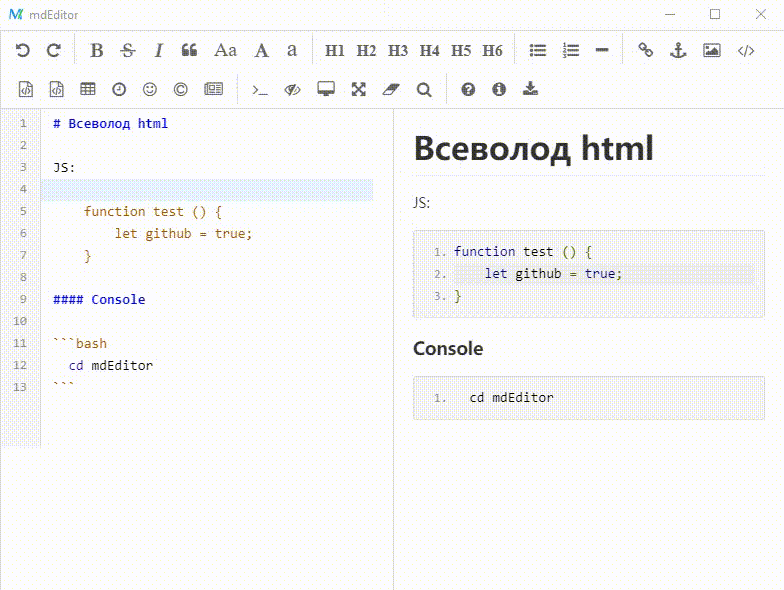The image size is (784, 590).
Task: Open the help dialog
Action: pyautogui.click(x=468, y=90)
